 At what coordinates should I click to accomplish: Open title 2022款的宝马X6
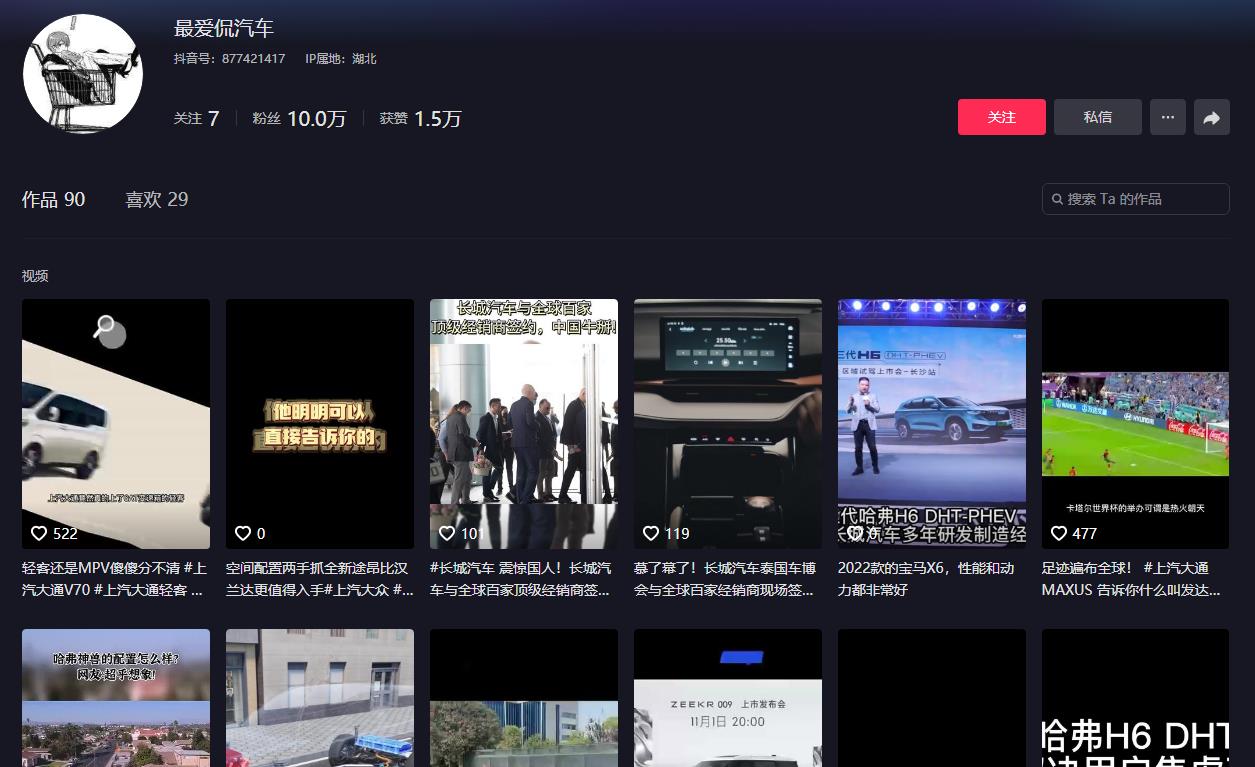point(927,579)
